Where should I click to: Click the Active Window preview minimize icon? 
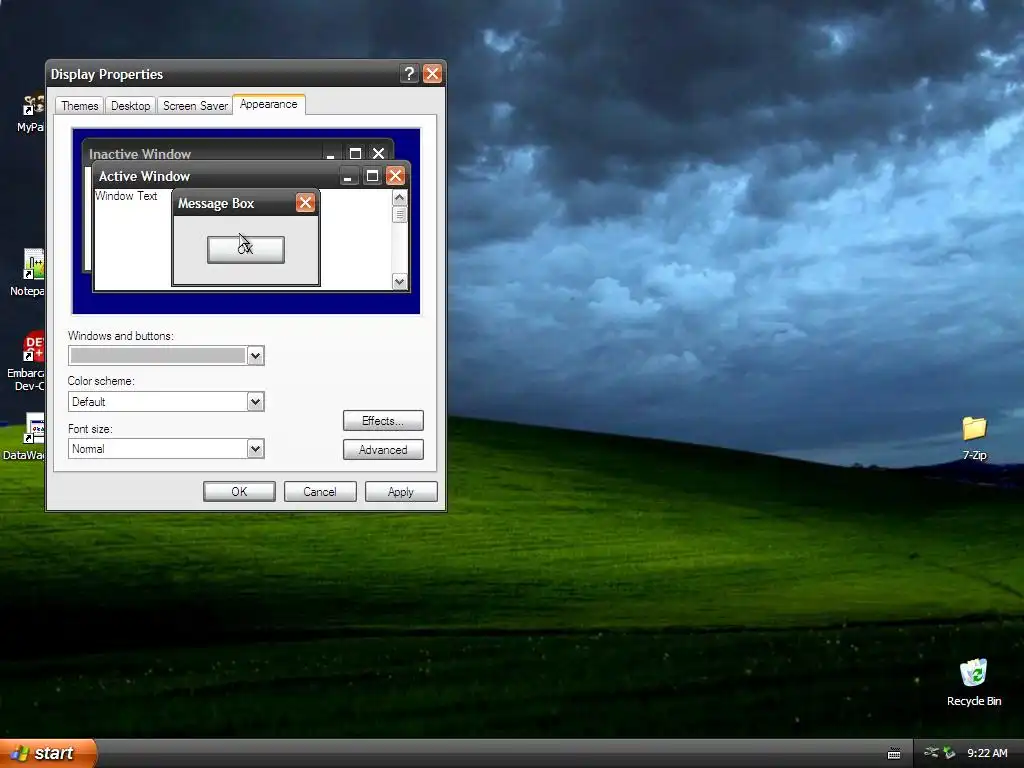point(349,176)
